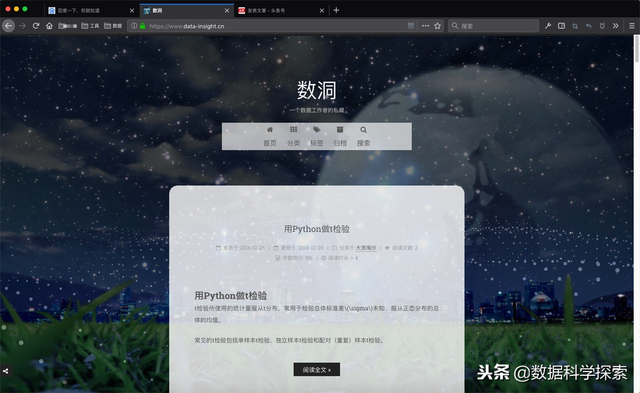Image resolution: width=640 pixels, height=393 pixels.
Task: Bookmark this page with the star
Action: coord(438,26)
